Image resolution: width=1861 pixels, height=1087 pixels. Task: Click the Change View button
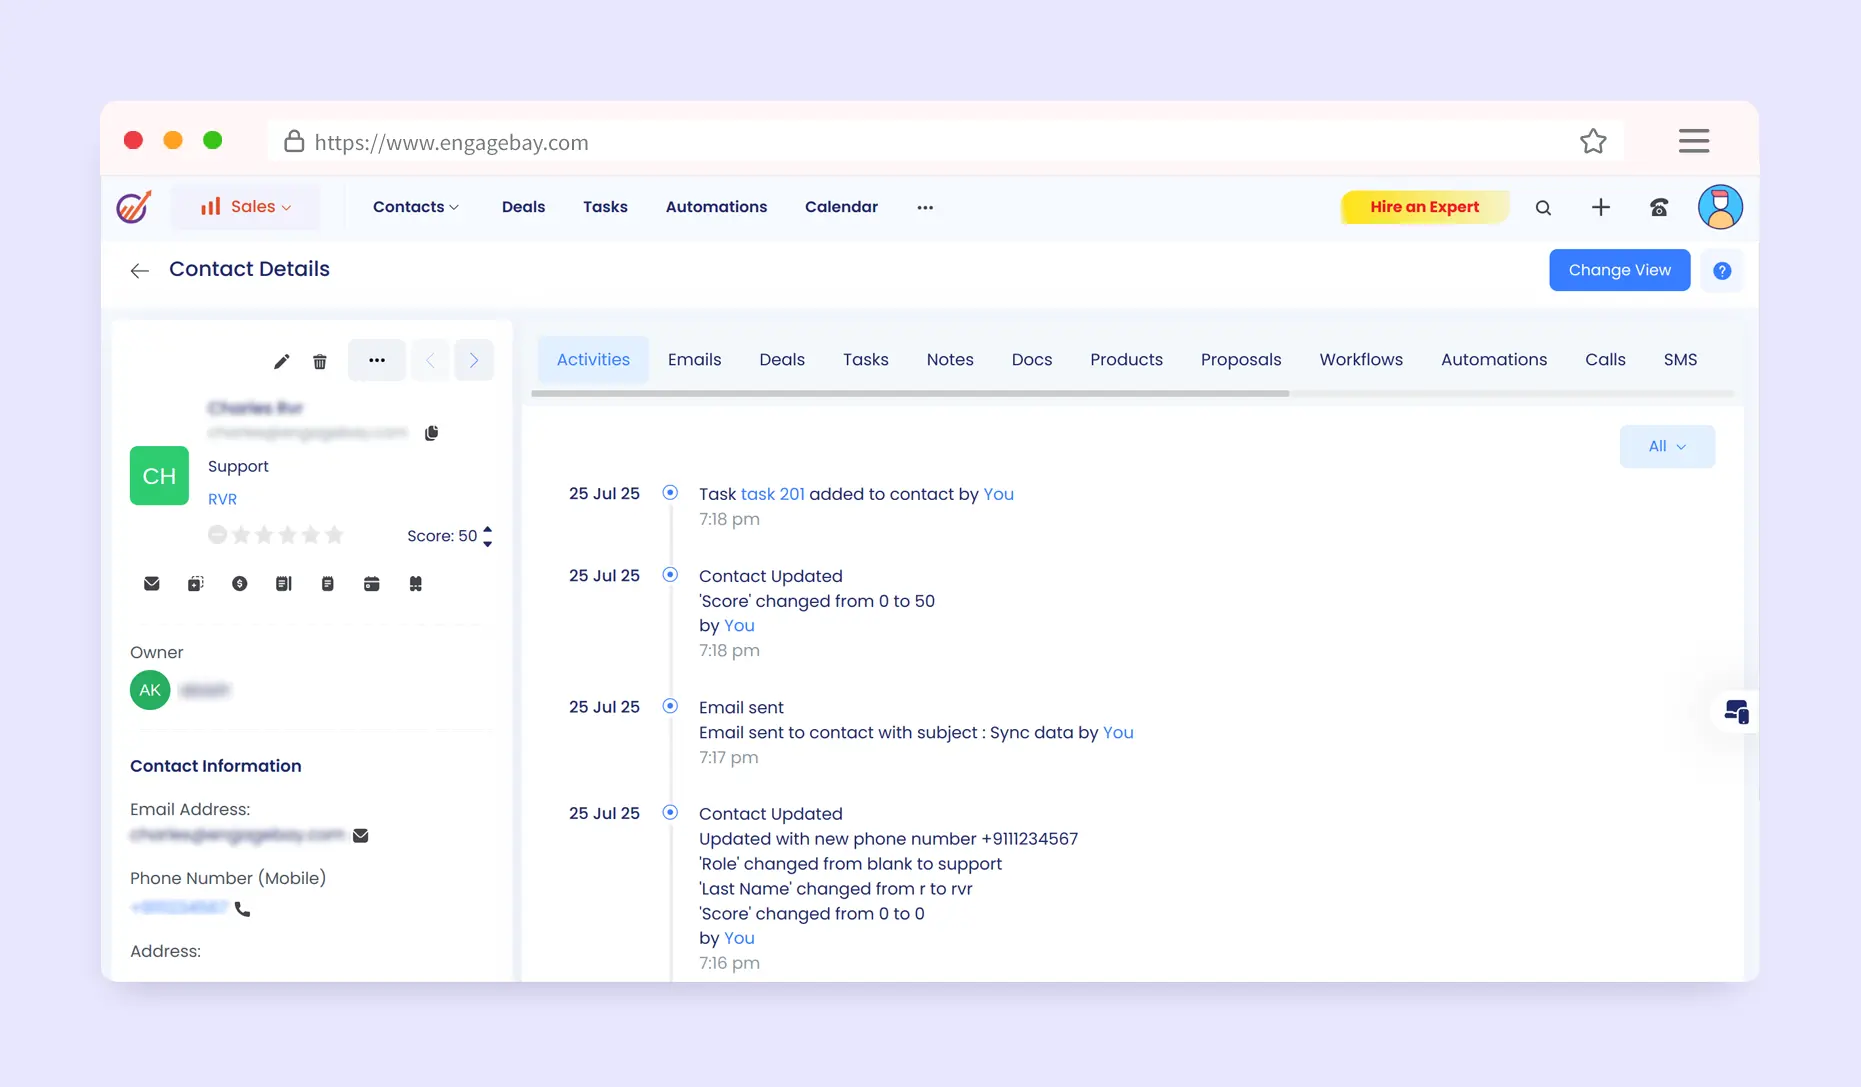pyautogui.click(x=1618, y=270)
